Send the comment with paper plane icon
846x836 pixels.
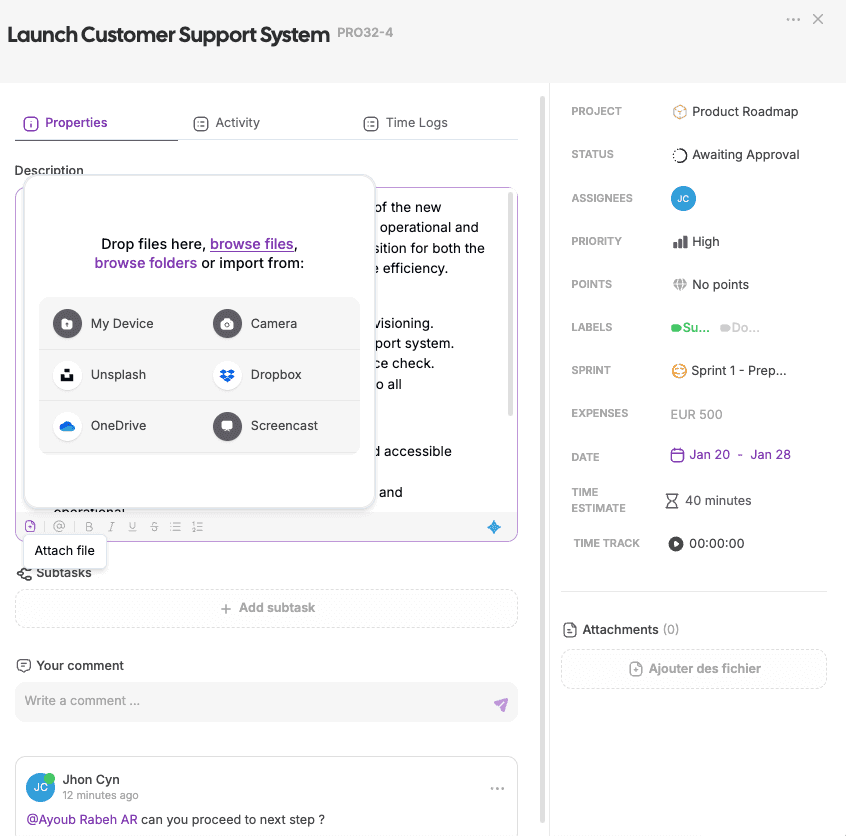pyautogui.click(x=501, y=704)
